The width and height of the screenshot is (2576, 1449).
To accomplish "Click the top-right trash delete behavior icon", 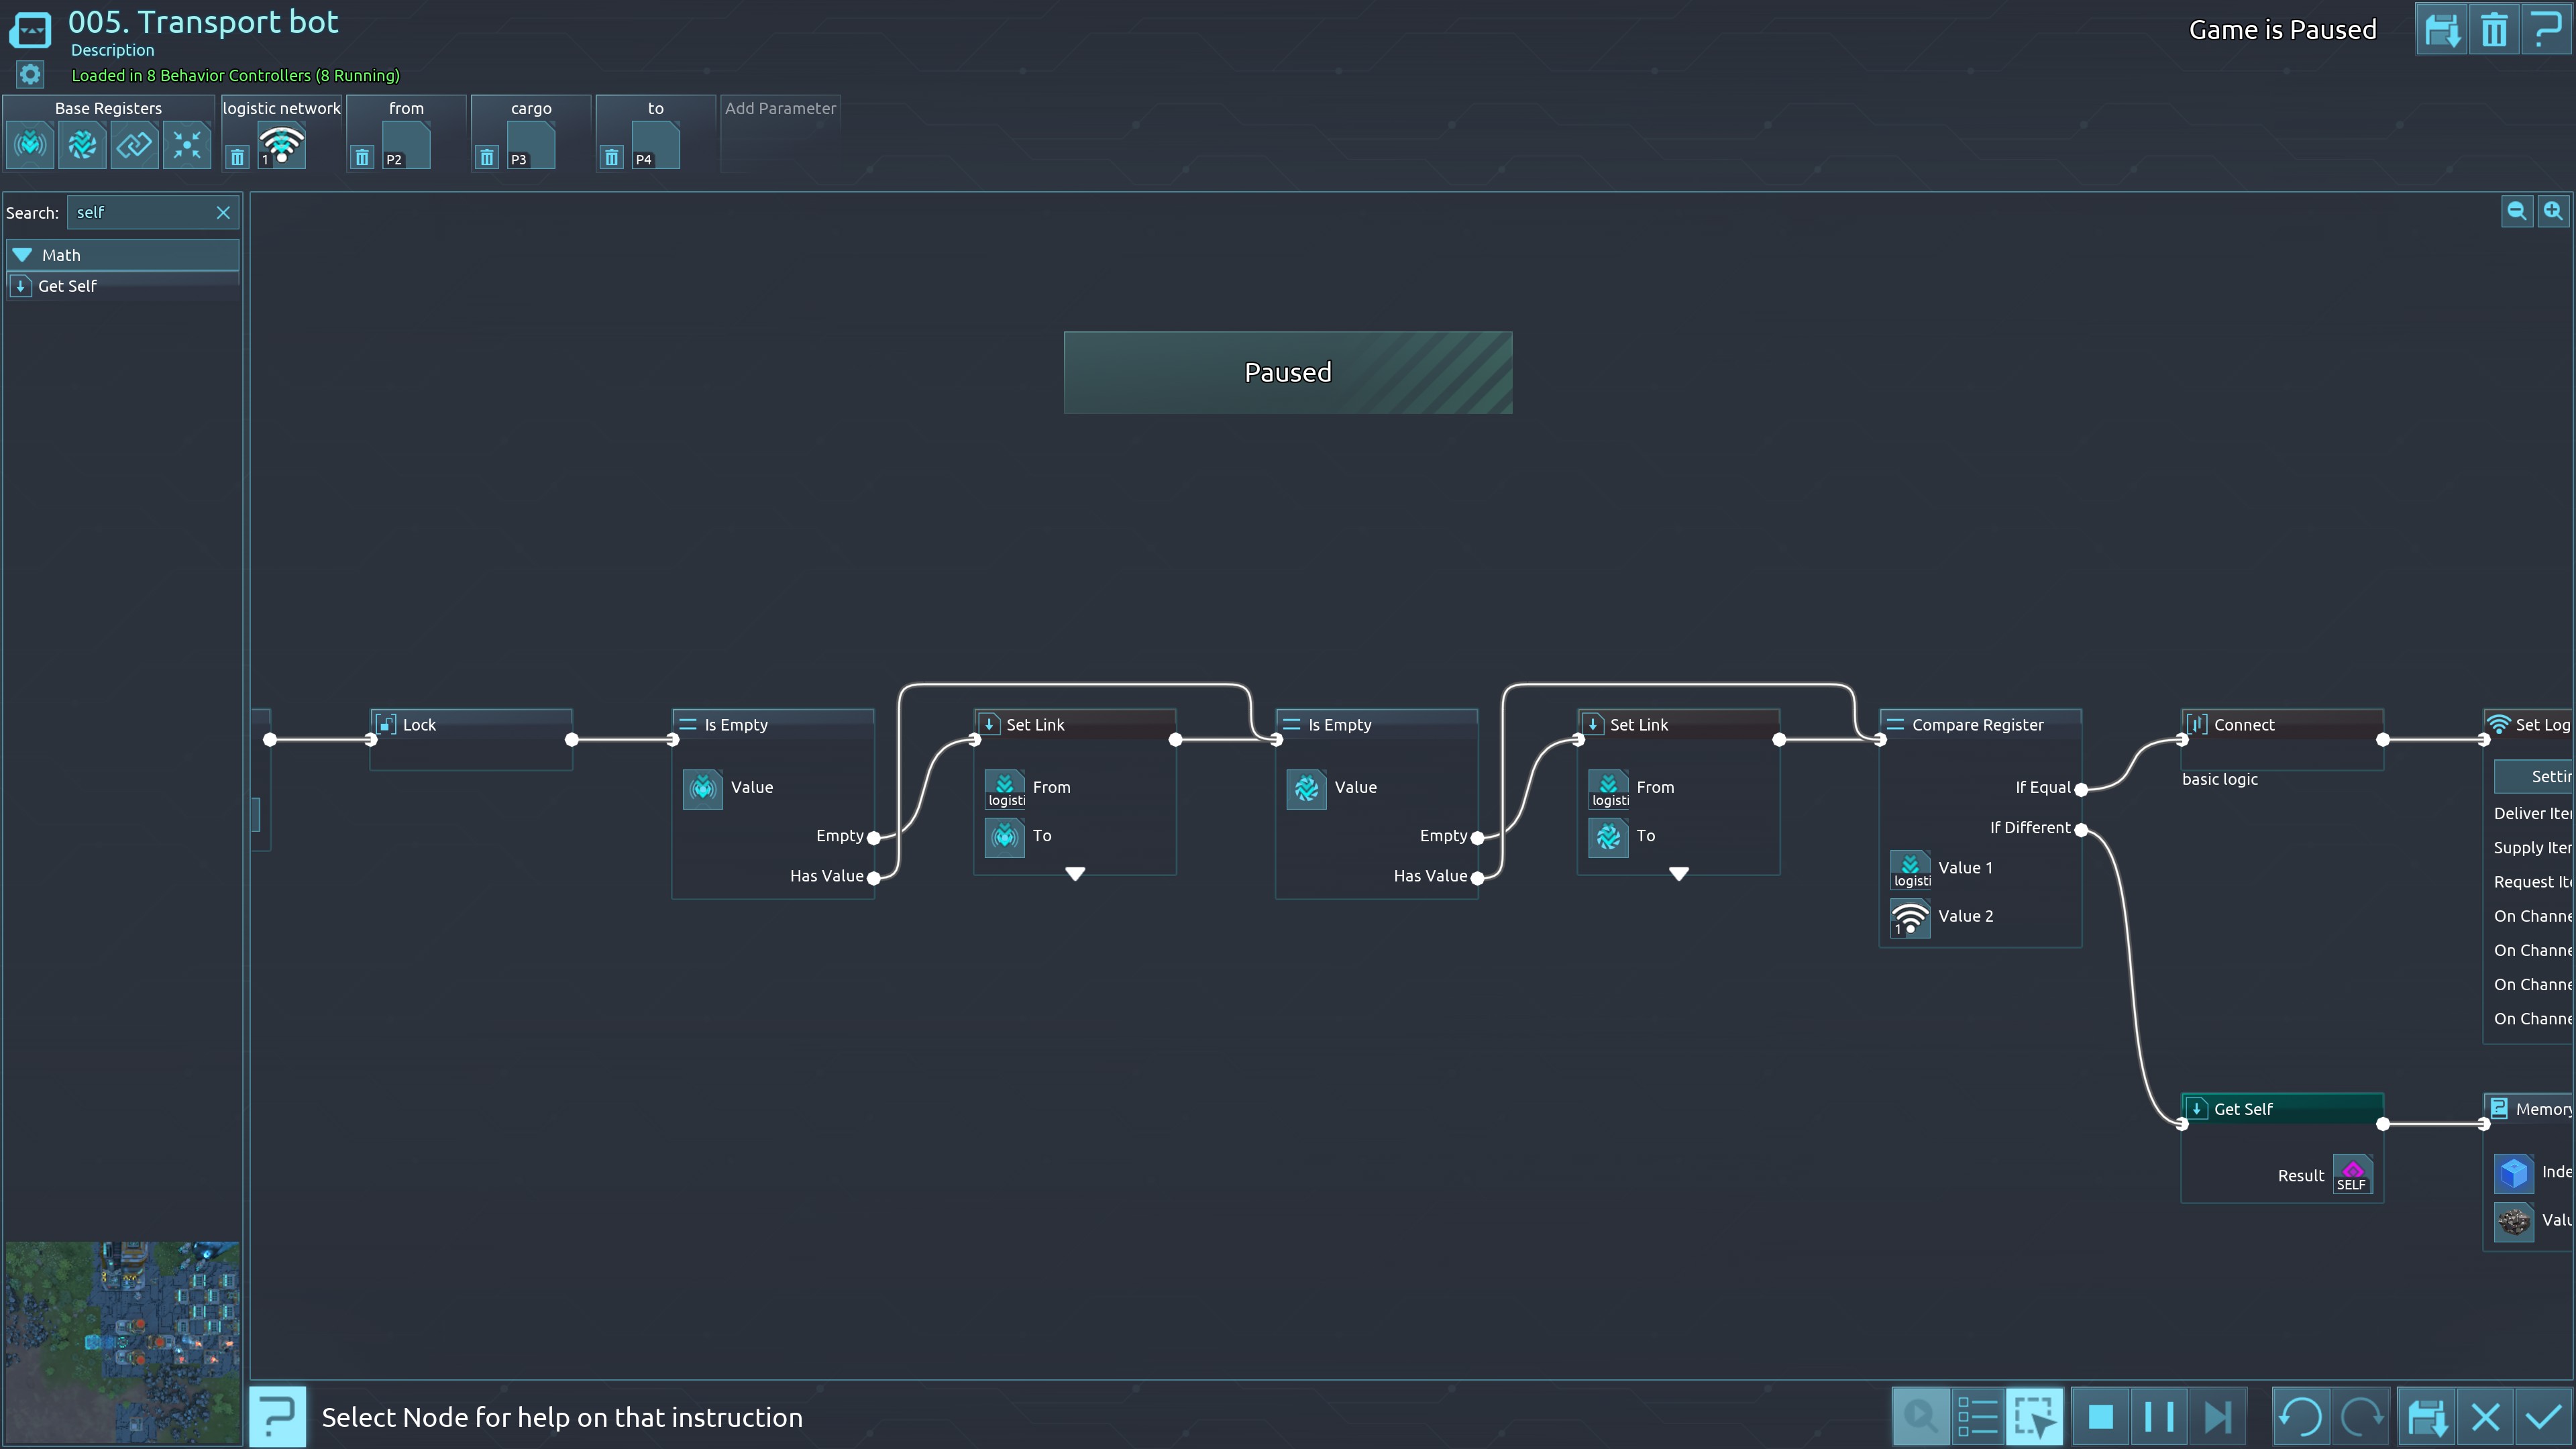I will point(2494,30).
